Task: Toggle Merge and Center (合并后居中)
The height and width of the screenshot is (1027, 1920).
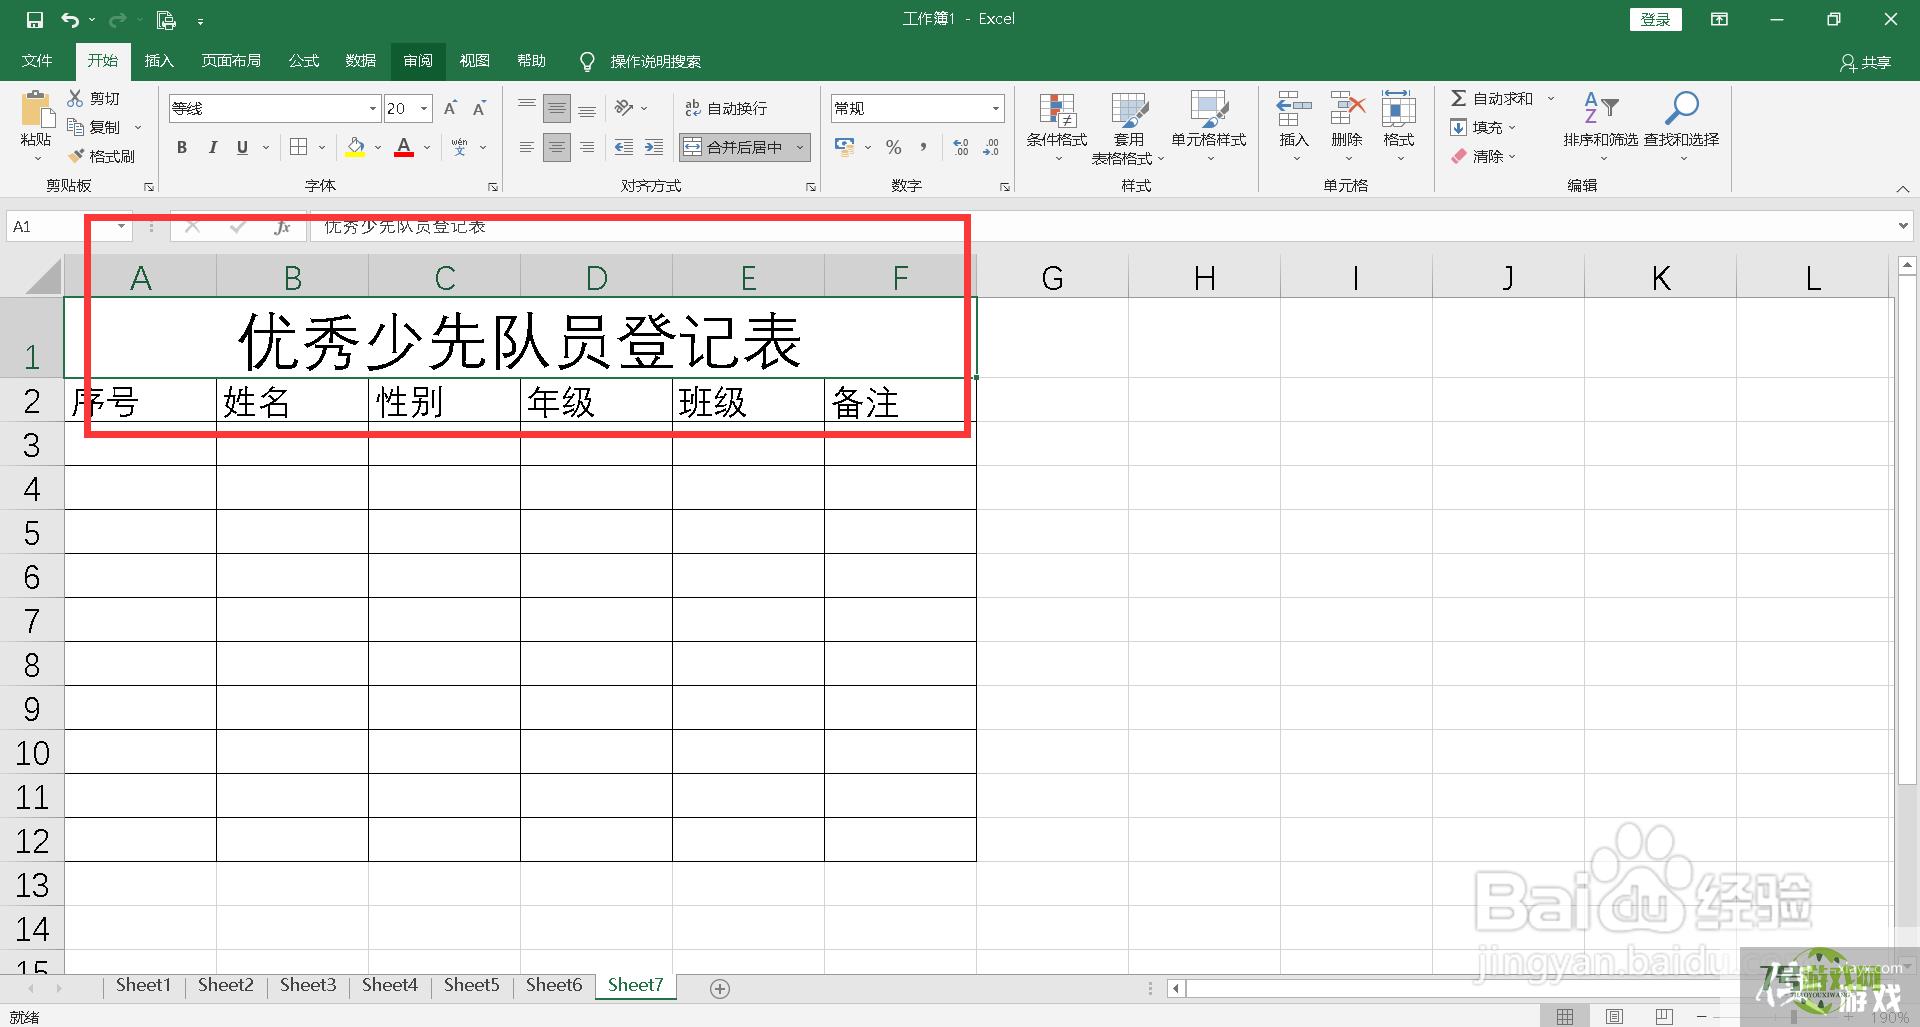Action: 733,147
